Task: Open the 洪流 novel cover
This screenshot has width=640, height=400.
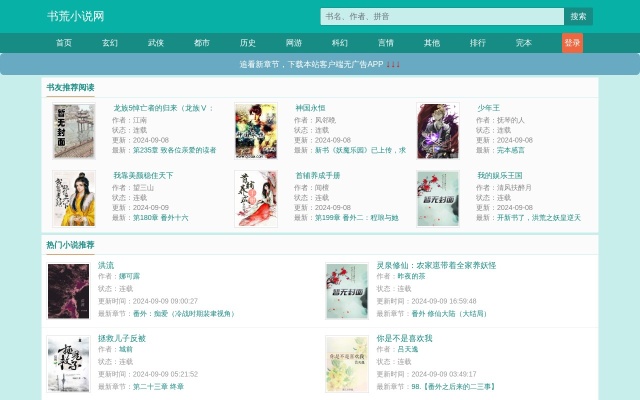Action: pos(68,291)
